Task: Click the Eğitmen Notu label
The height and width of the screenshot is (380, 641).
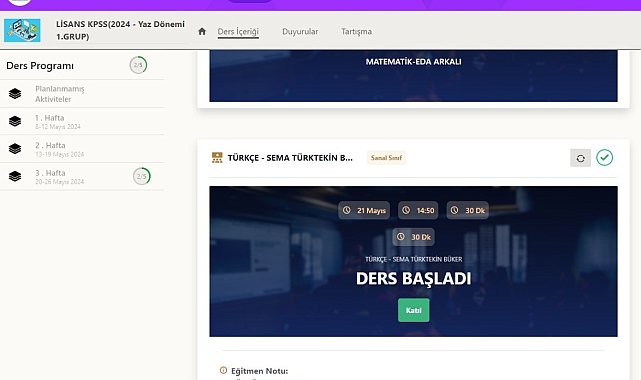Action: [x=260, y=371]
